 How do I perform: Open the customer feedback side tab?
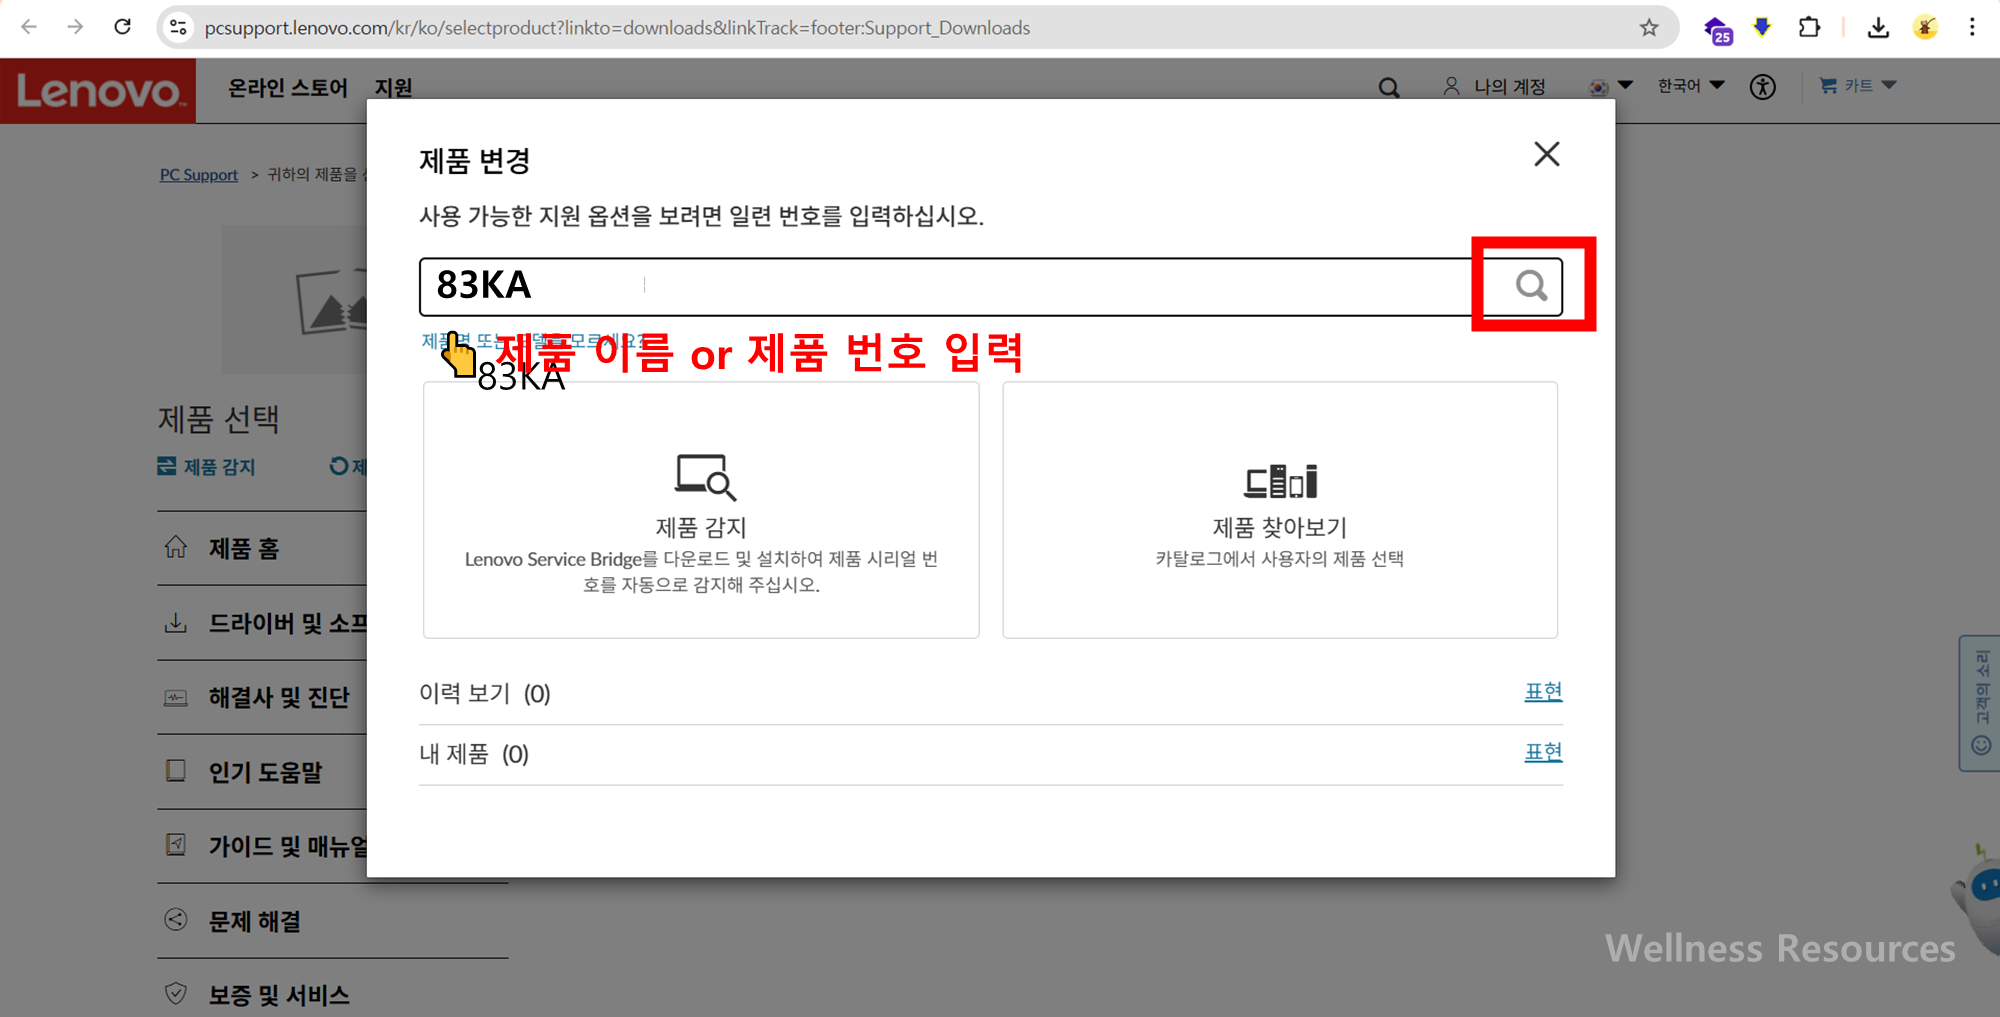[1980, 703]
